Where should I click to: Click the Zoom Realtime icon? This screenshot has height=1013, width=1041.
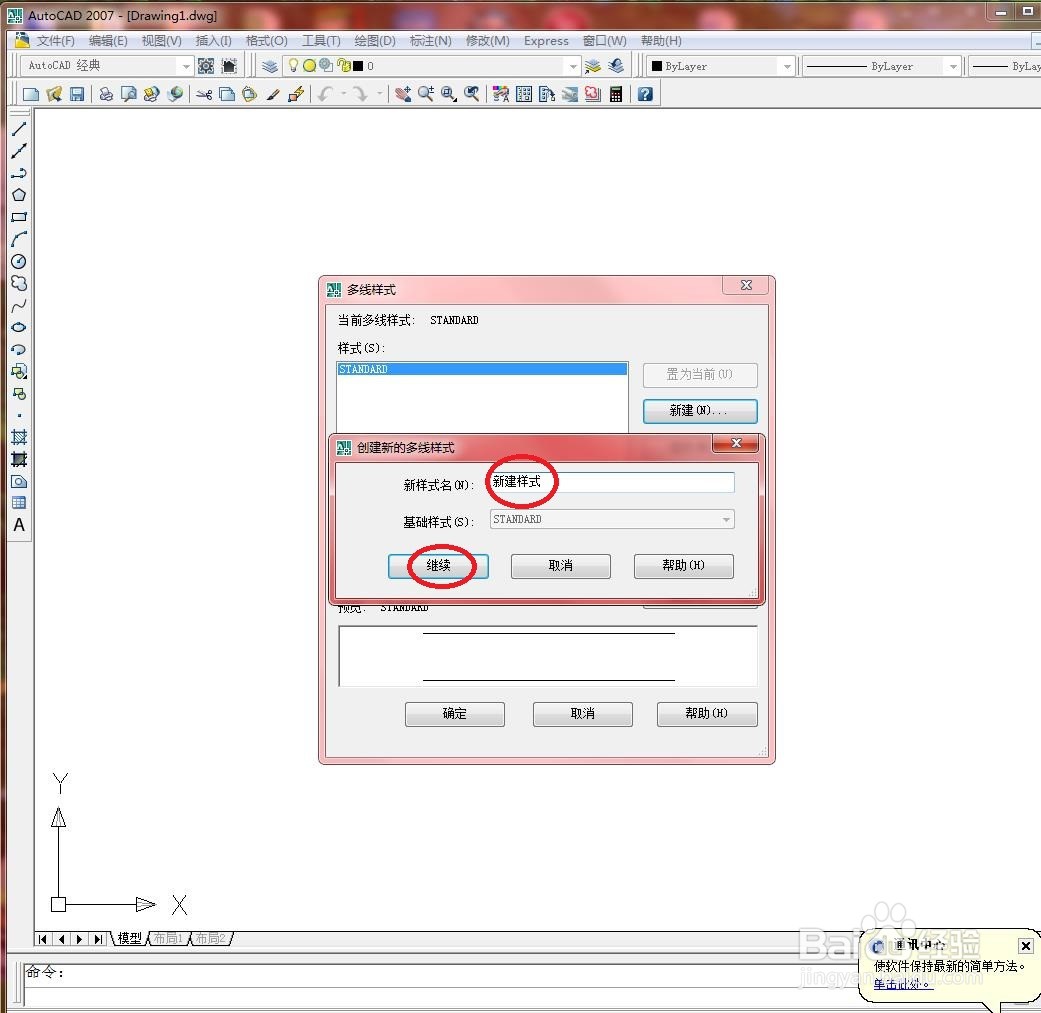pos(426,94)
